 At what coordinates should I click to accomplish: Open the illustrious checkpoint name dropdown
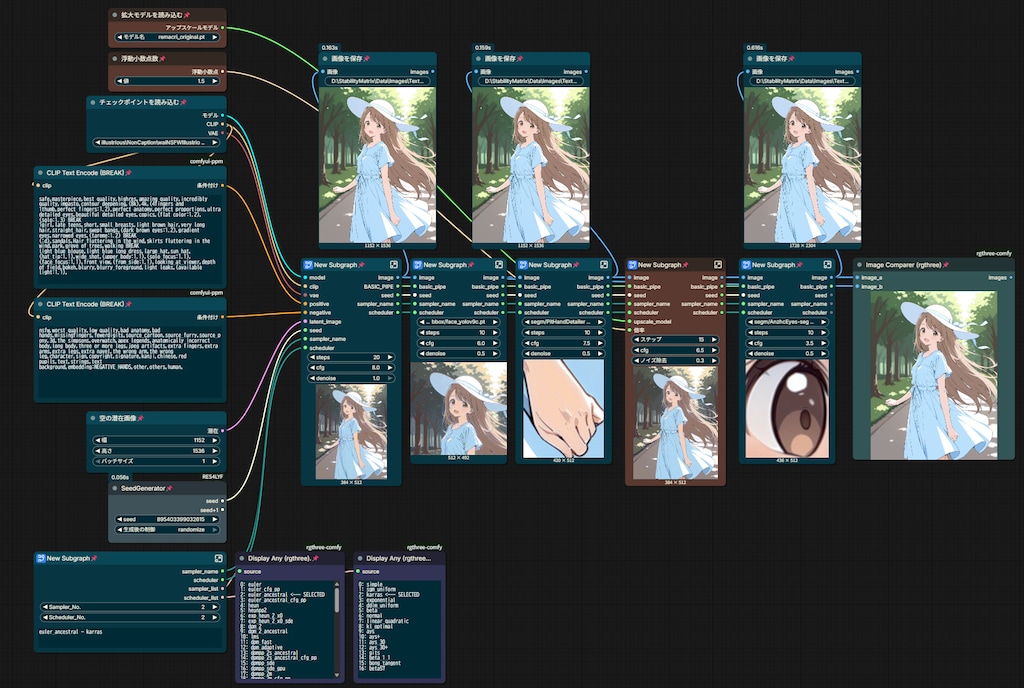(x=157, y=142)
